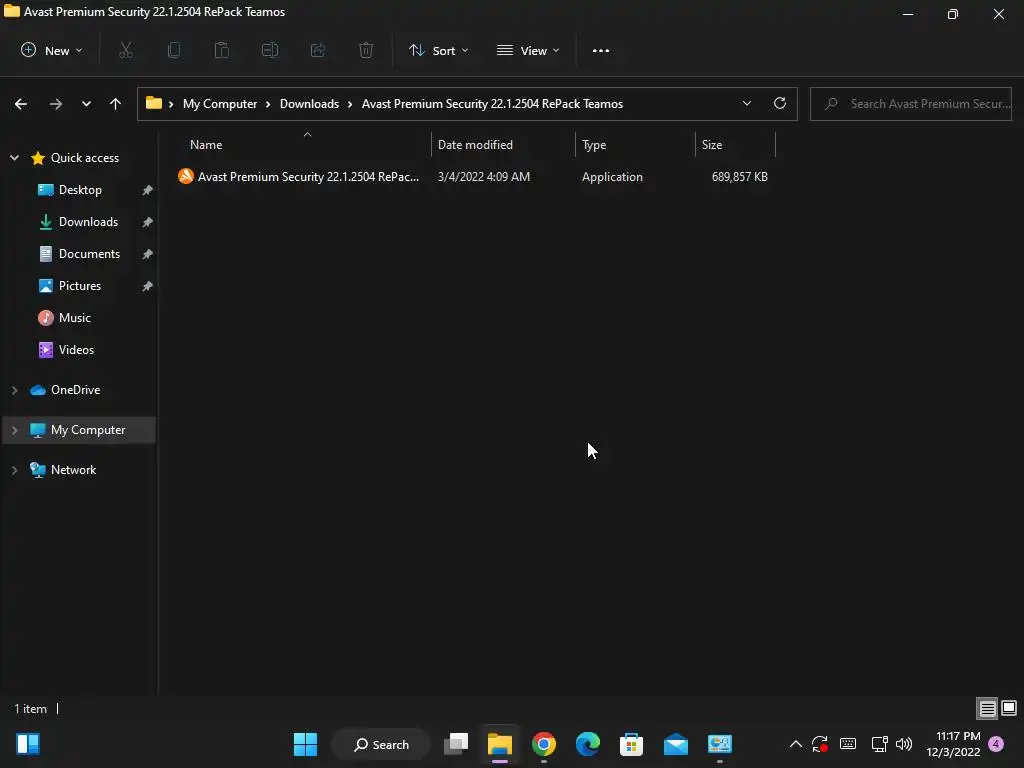Switch to details view icon in status bar

coord(987,709)
